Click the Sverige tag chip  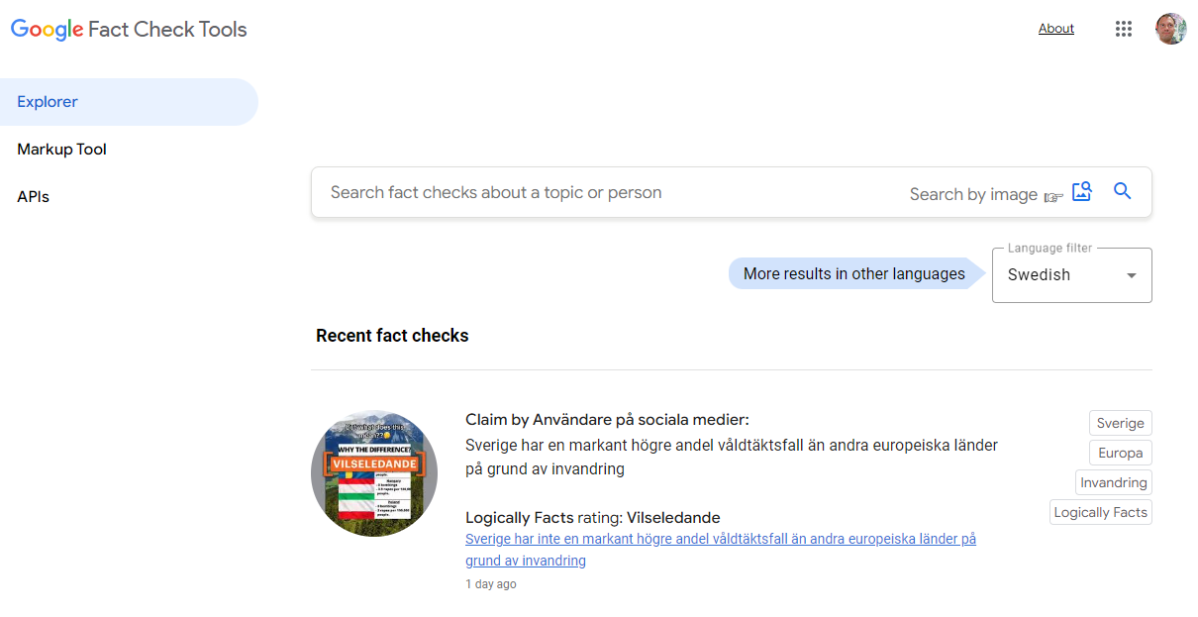click(1120, 423)
